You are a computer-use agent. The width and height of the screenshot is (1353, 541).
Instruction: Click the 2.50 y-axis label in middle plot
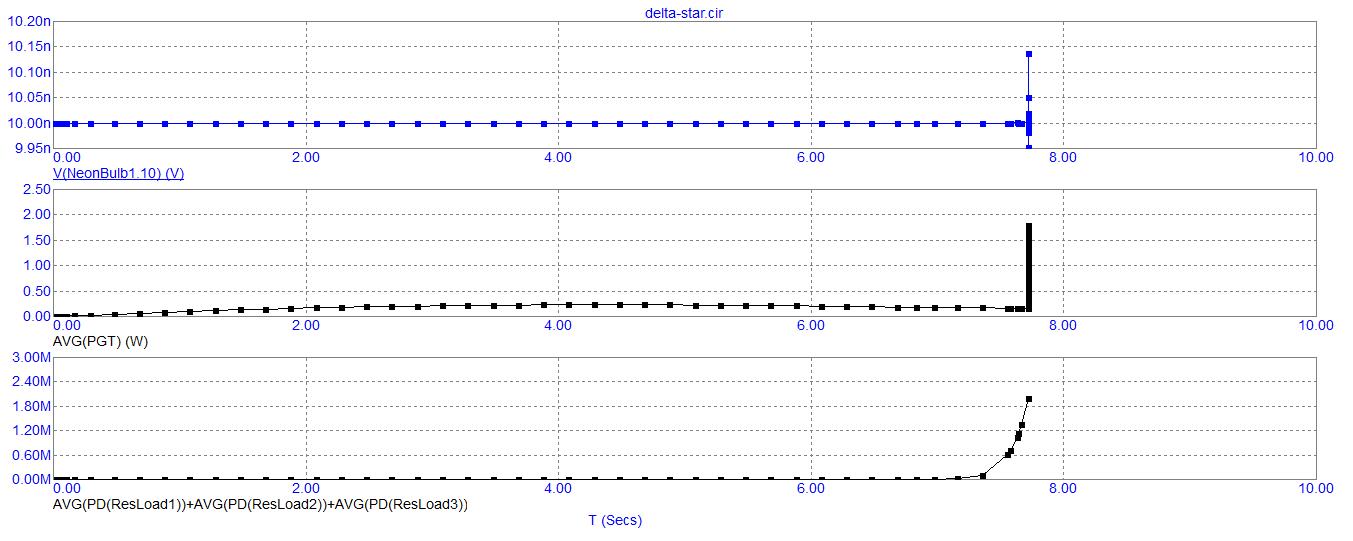(x=35, y=189)
